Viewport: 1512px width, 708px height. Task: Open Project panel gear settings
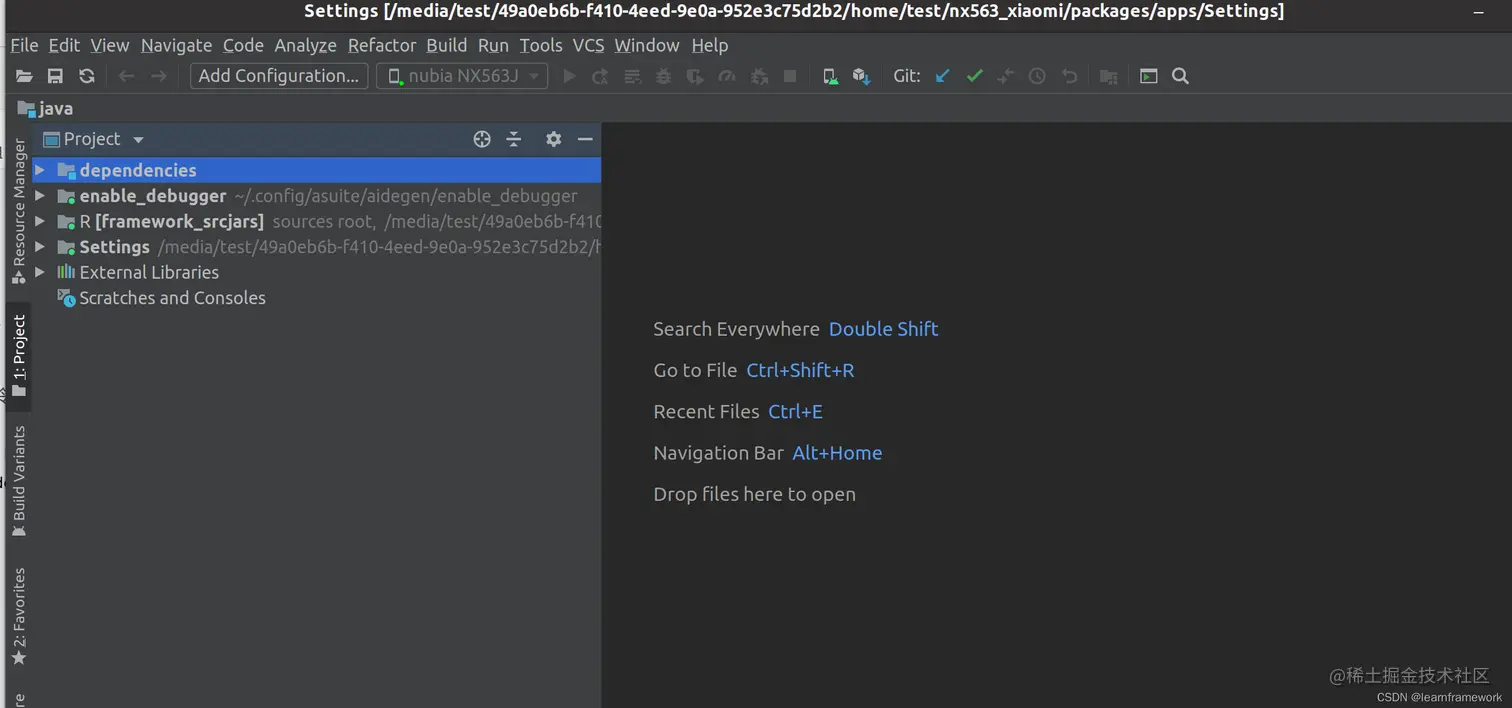[553, 139]
